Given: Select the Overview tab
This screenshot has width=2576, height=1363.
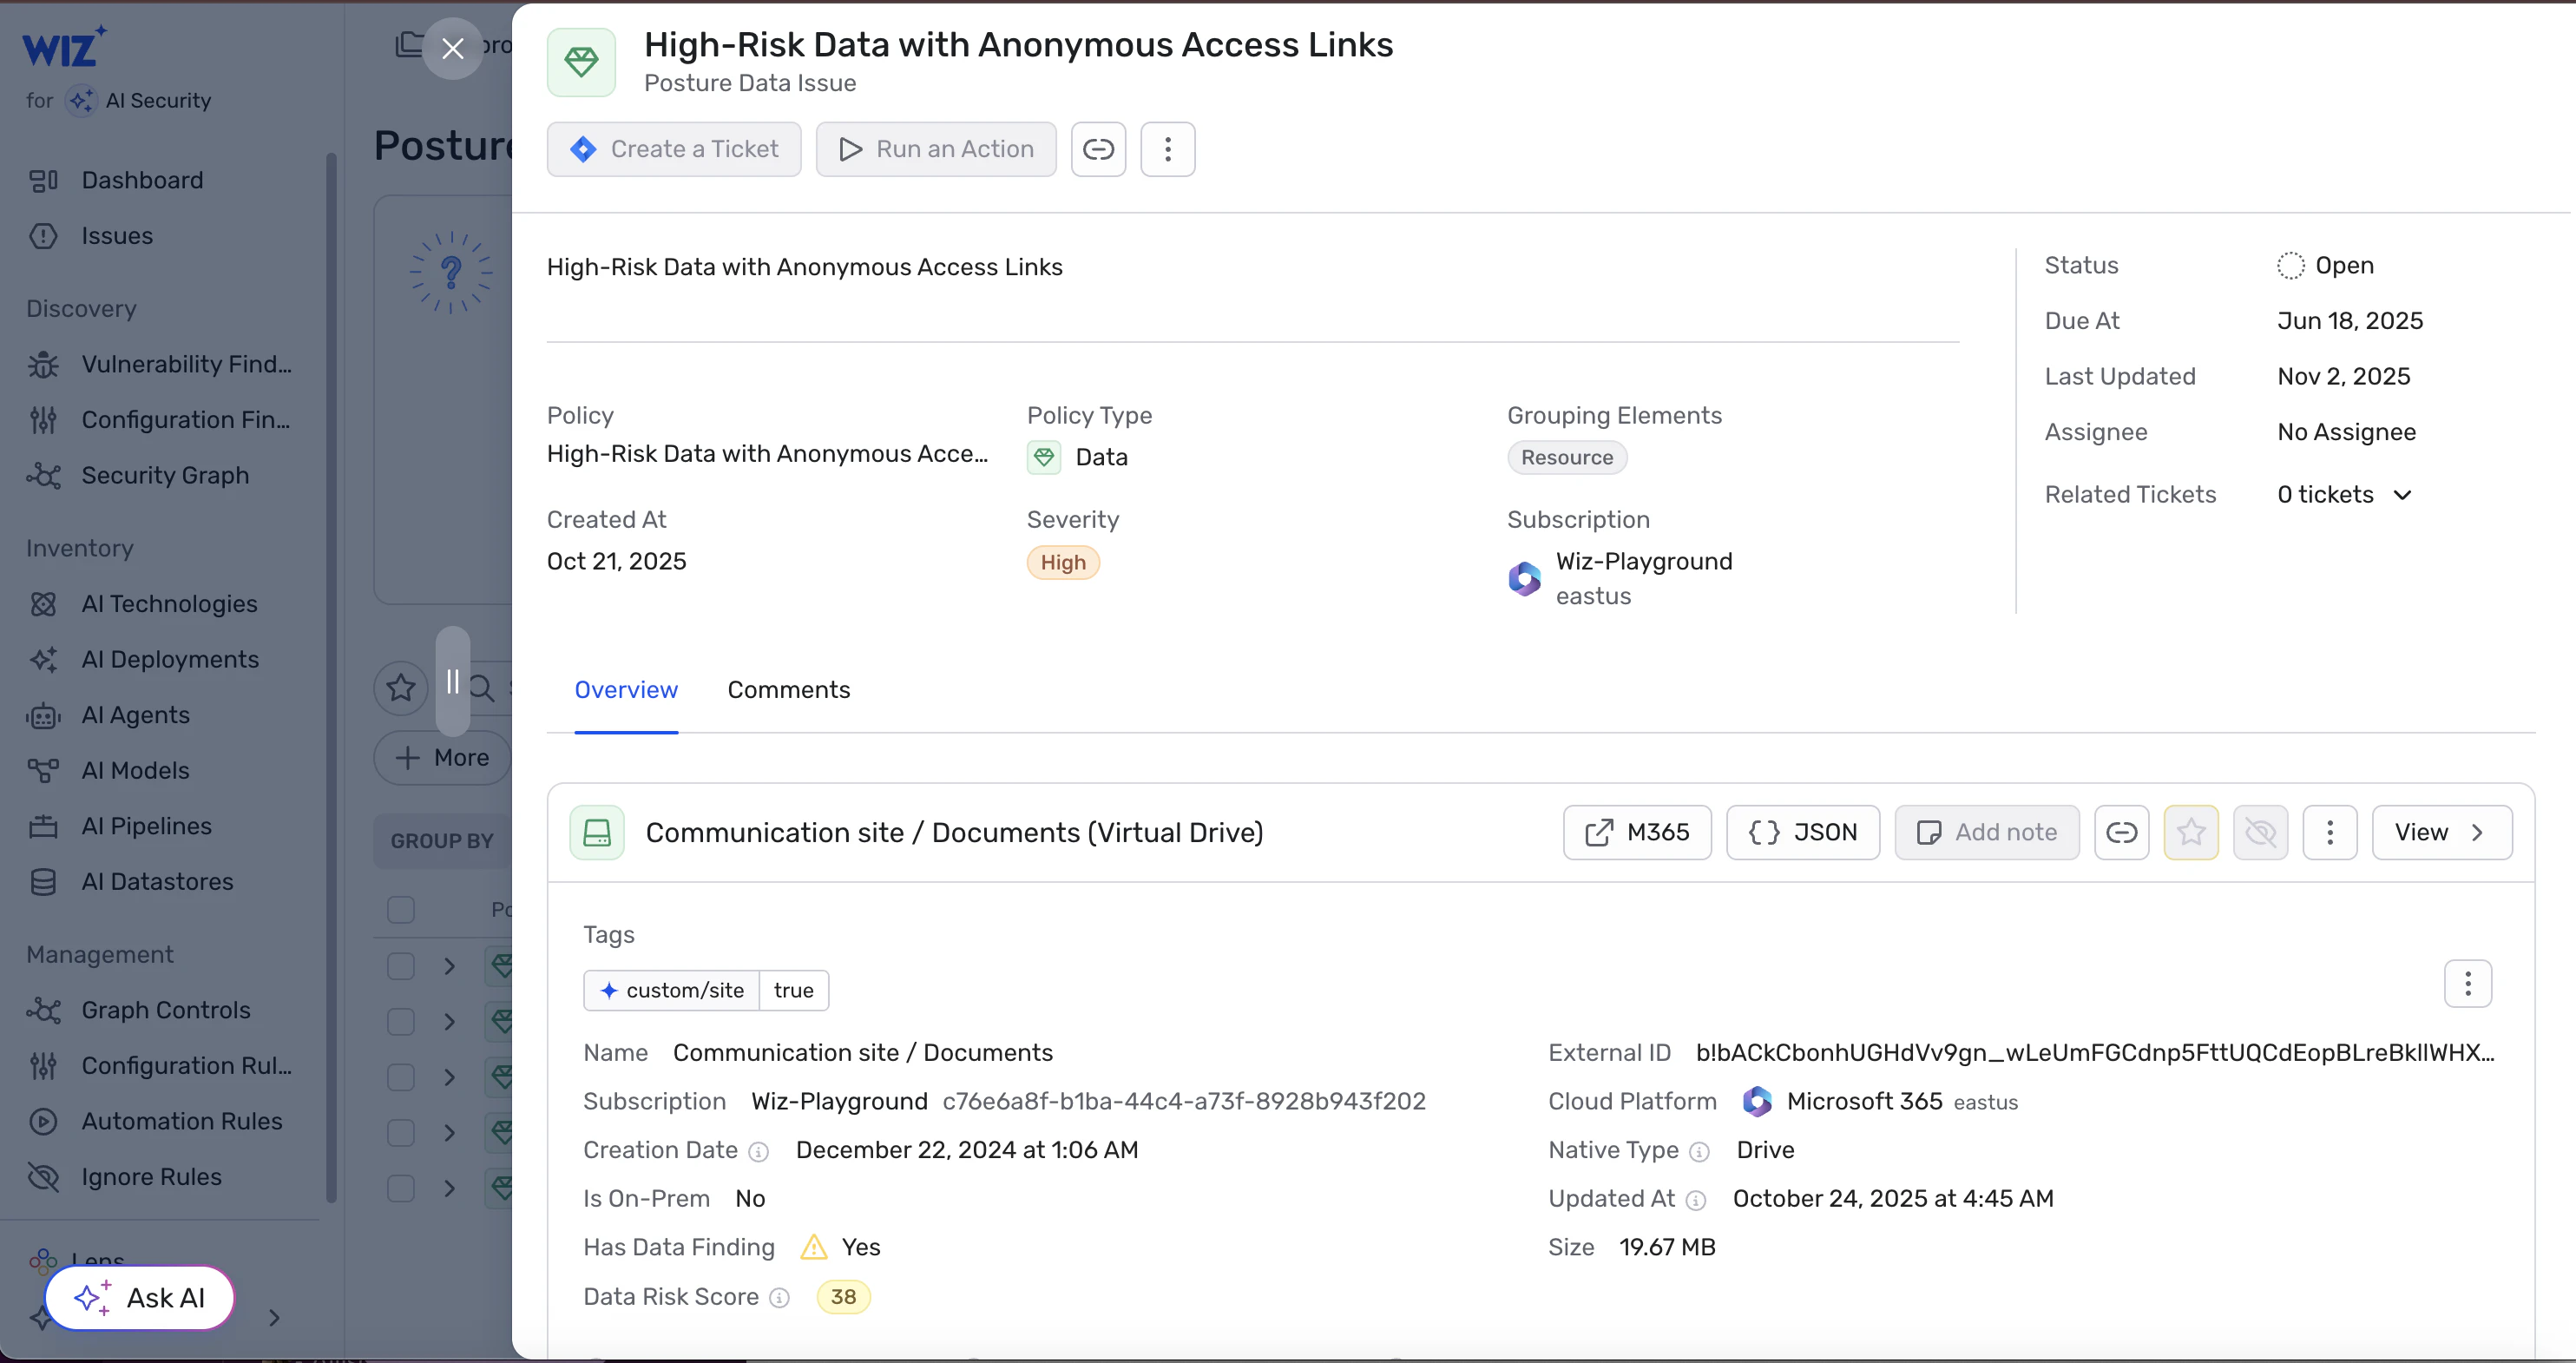Looking at the screenshot, I should point(626,690).
